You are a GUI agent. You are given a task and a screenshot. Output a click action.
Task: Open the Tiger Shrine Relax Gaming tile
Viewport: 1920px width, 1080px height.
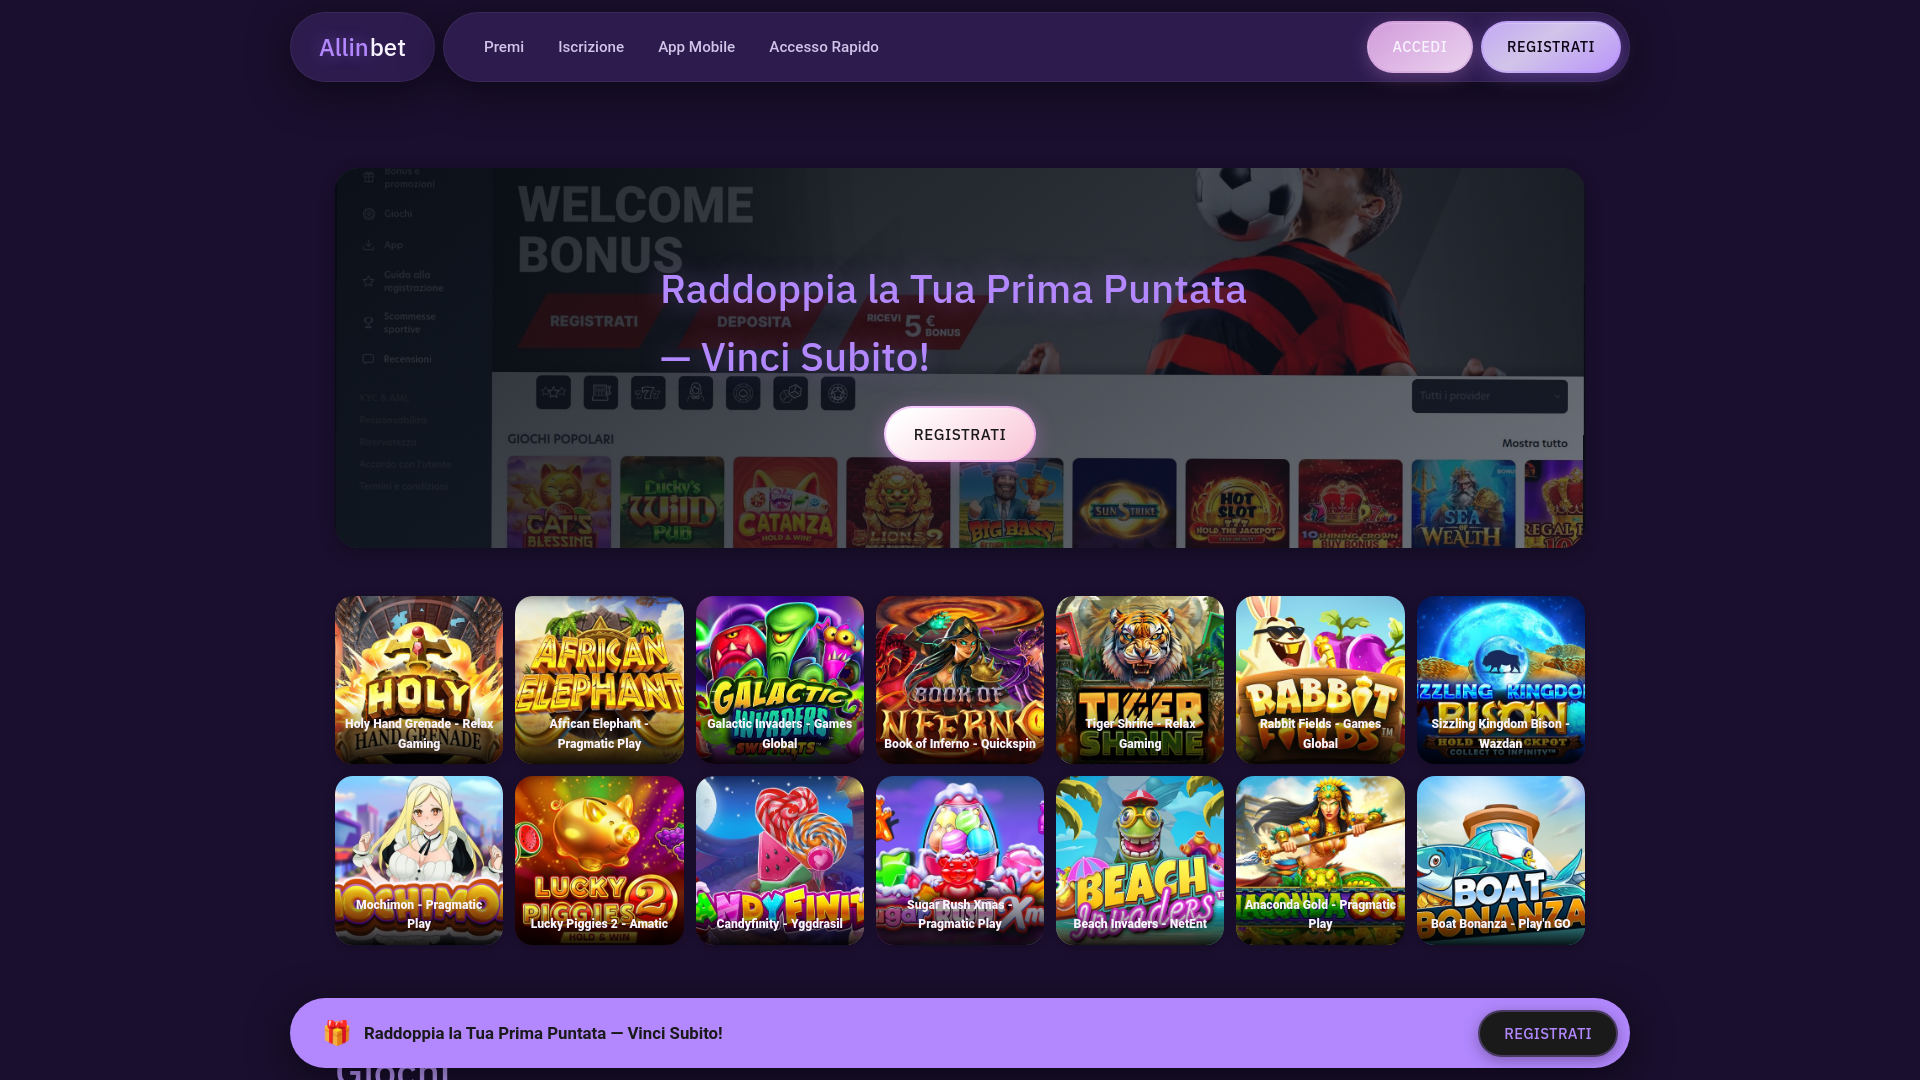tap(1140, 680)
